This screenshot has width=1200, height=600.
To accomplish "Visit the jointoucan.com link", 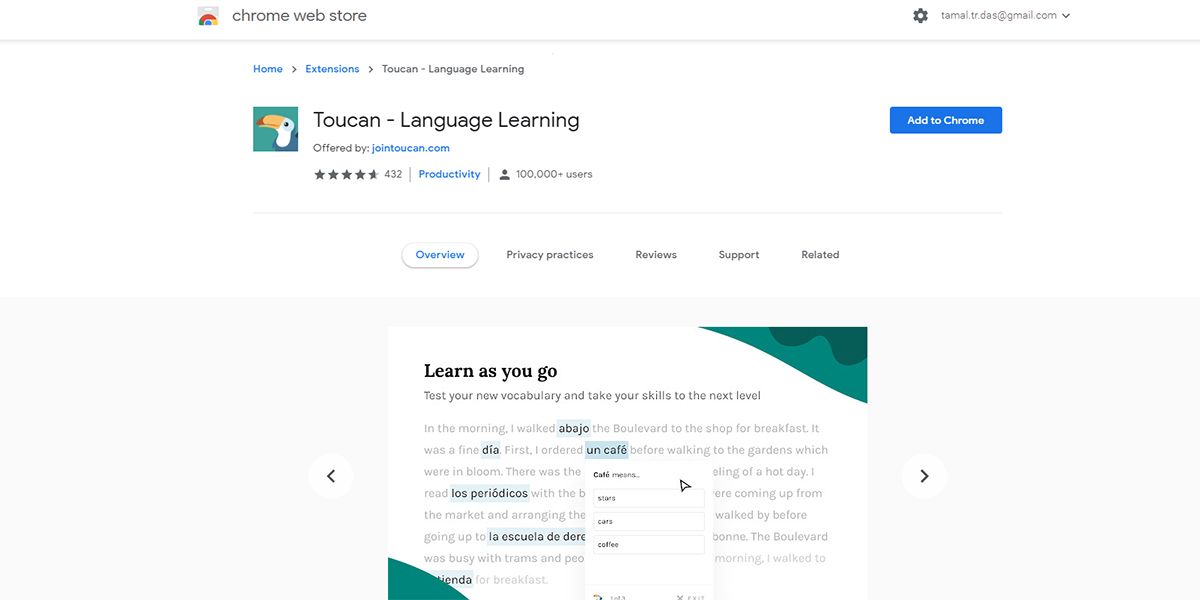I will click(411, 148).
